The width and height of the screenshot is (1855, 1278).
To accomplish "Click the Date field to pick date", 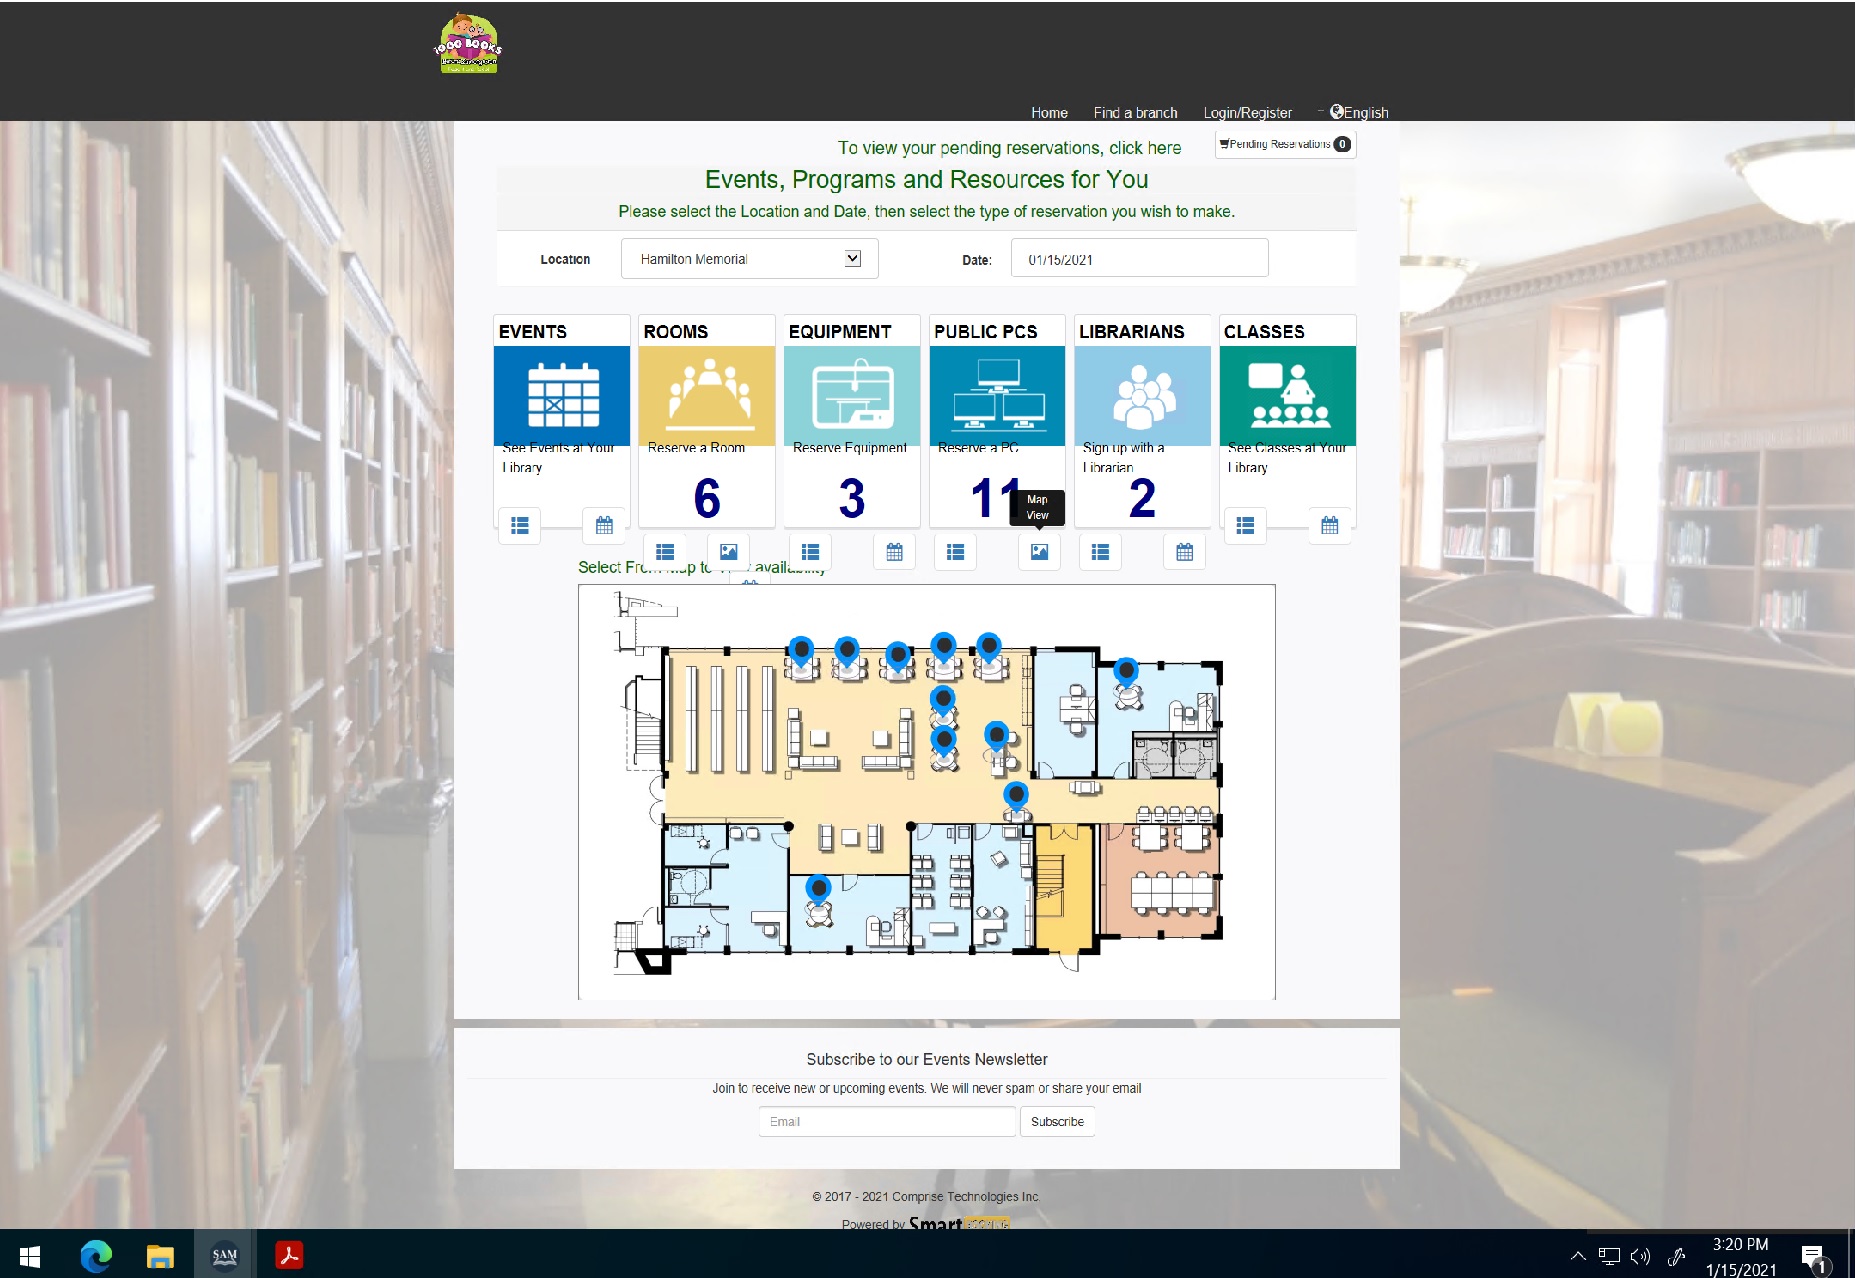I will [x=1139, y=259].
